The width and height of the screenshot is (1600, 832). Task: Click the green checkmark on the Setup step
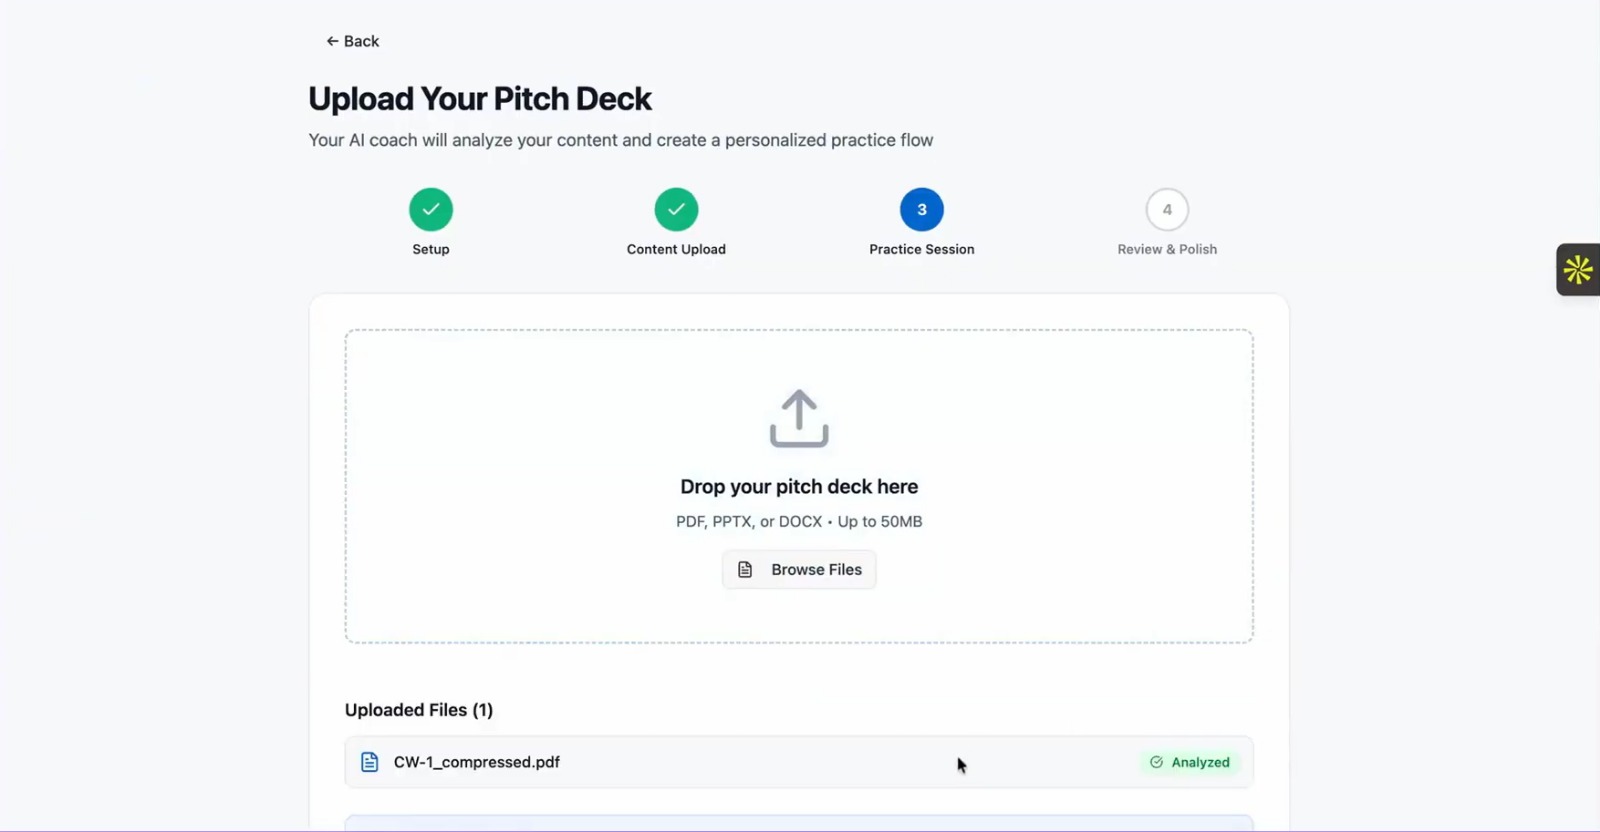(430, 210)
